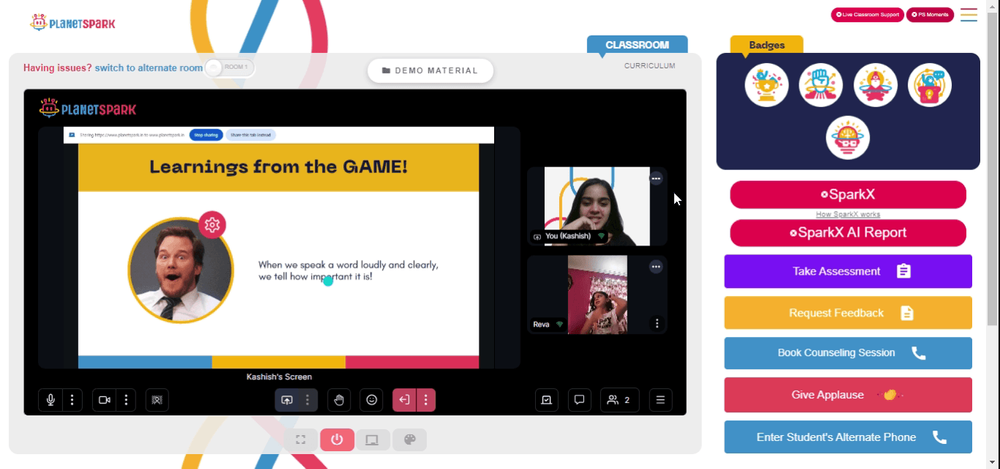Open the hamburger menu at top right
1000x469 pixels.
(969, 15)
